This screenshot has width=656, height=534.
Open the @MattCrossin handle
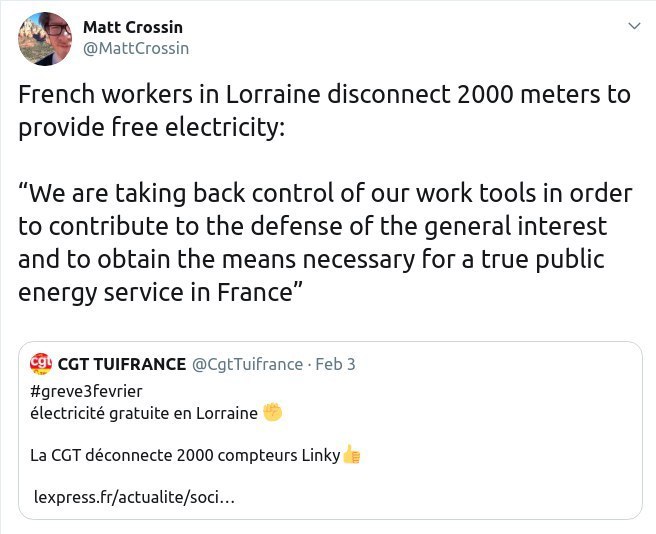pos(136,48)
